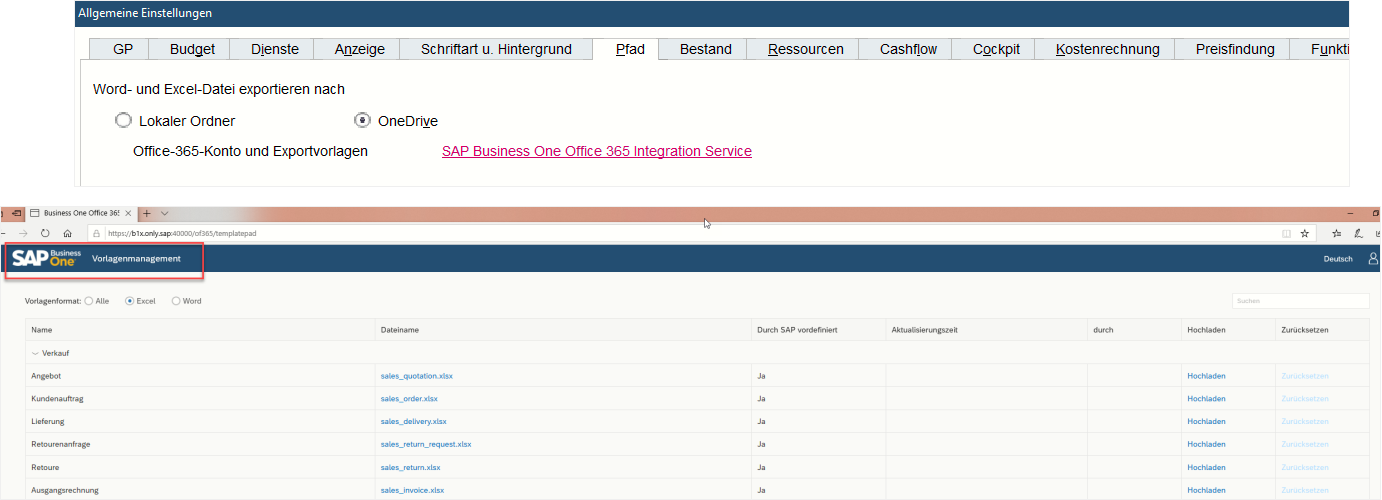Screen dimensions: 1382x500
Task: Choose Excel template format
Action: [130, 300]
